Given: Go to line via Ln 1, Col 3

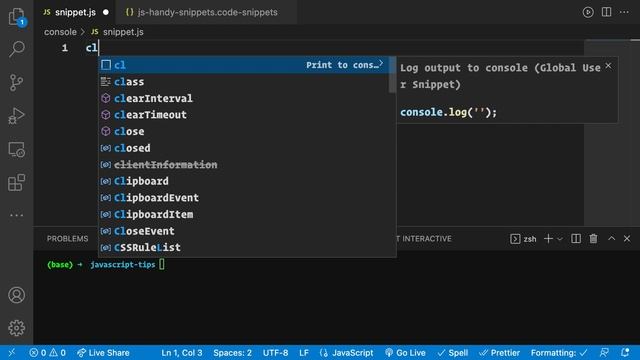Looking at the screenshot, I should [x=181, y=353].
